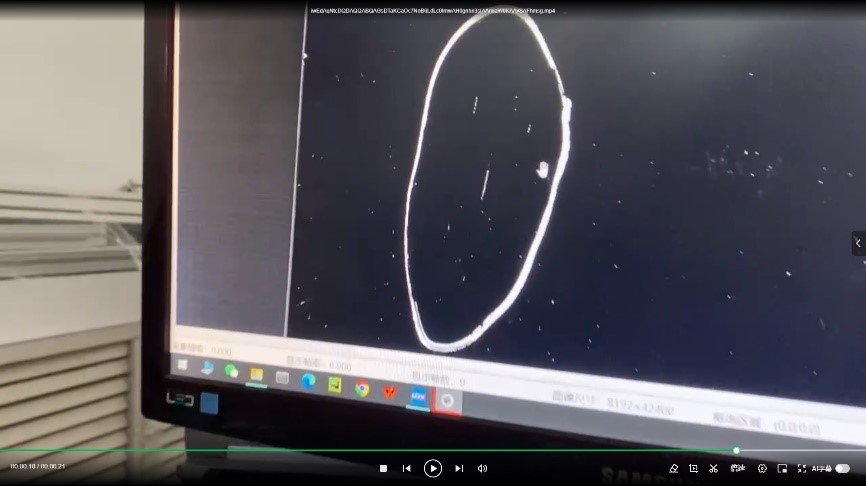This screenshot has height=486, width=866.
Task: Click the elapsed time display
Action: point(23,466)
